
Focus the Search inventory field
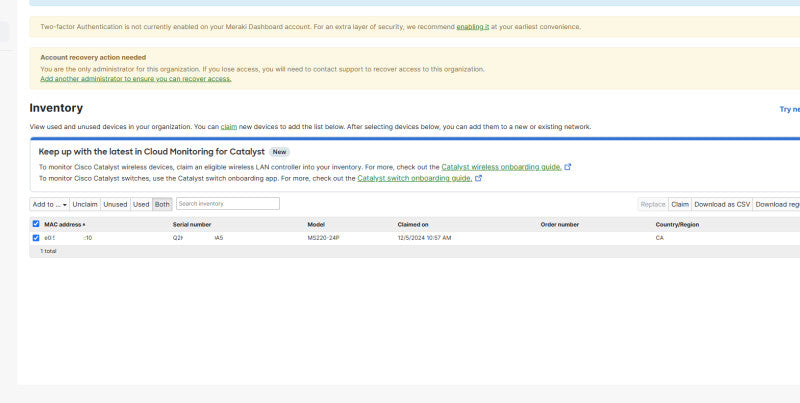[x=228, y=204]
